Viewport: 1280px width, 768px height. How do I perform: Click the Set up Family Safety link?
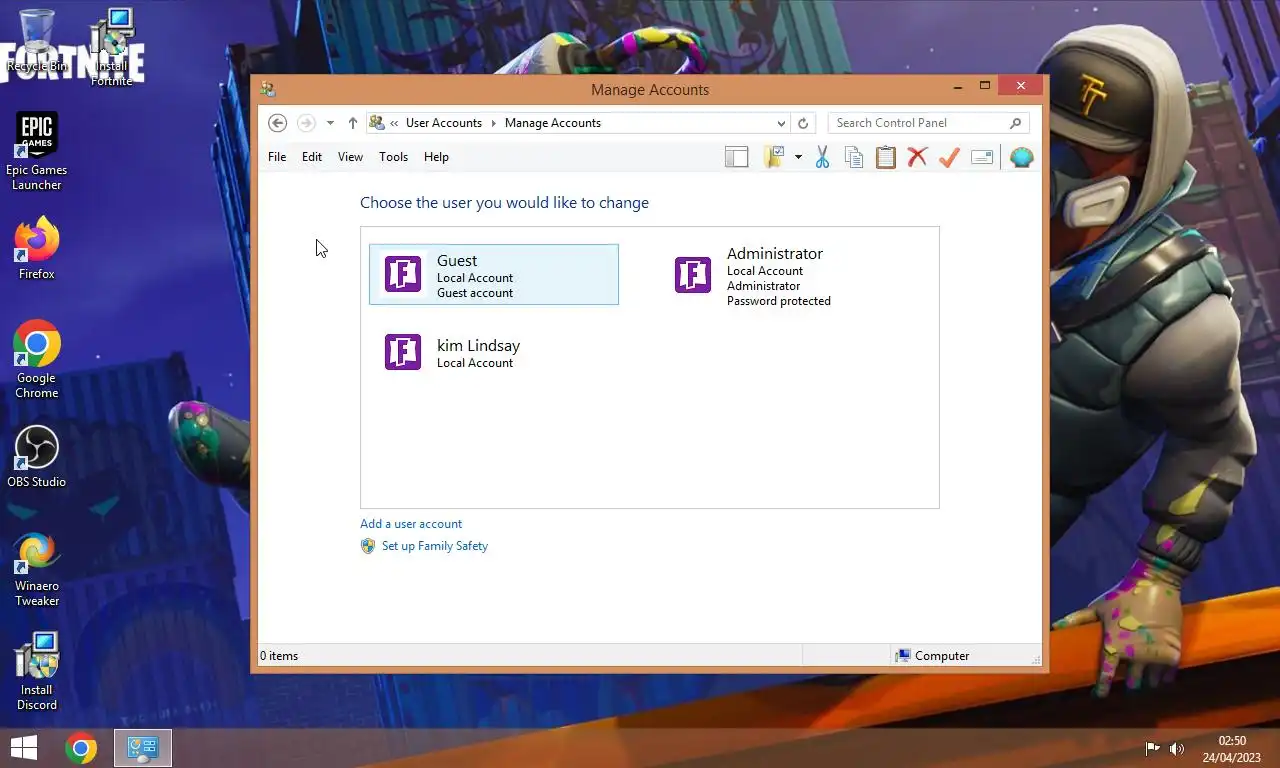435,546
